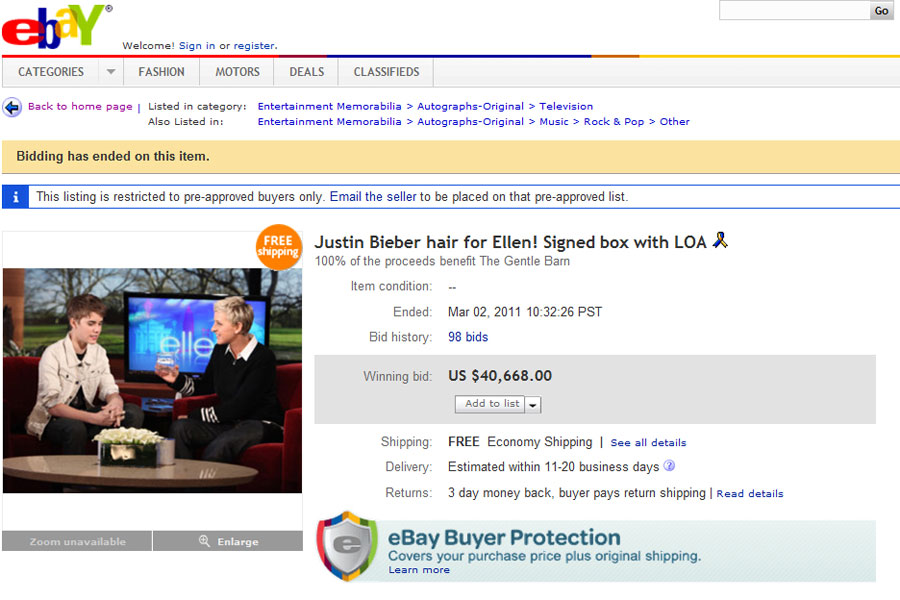Open Autographs-Original in Also Listed in row

[470, 122]
